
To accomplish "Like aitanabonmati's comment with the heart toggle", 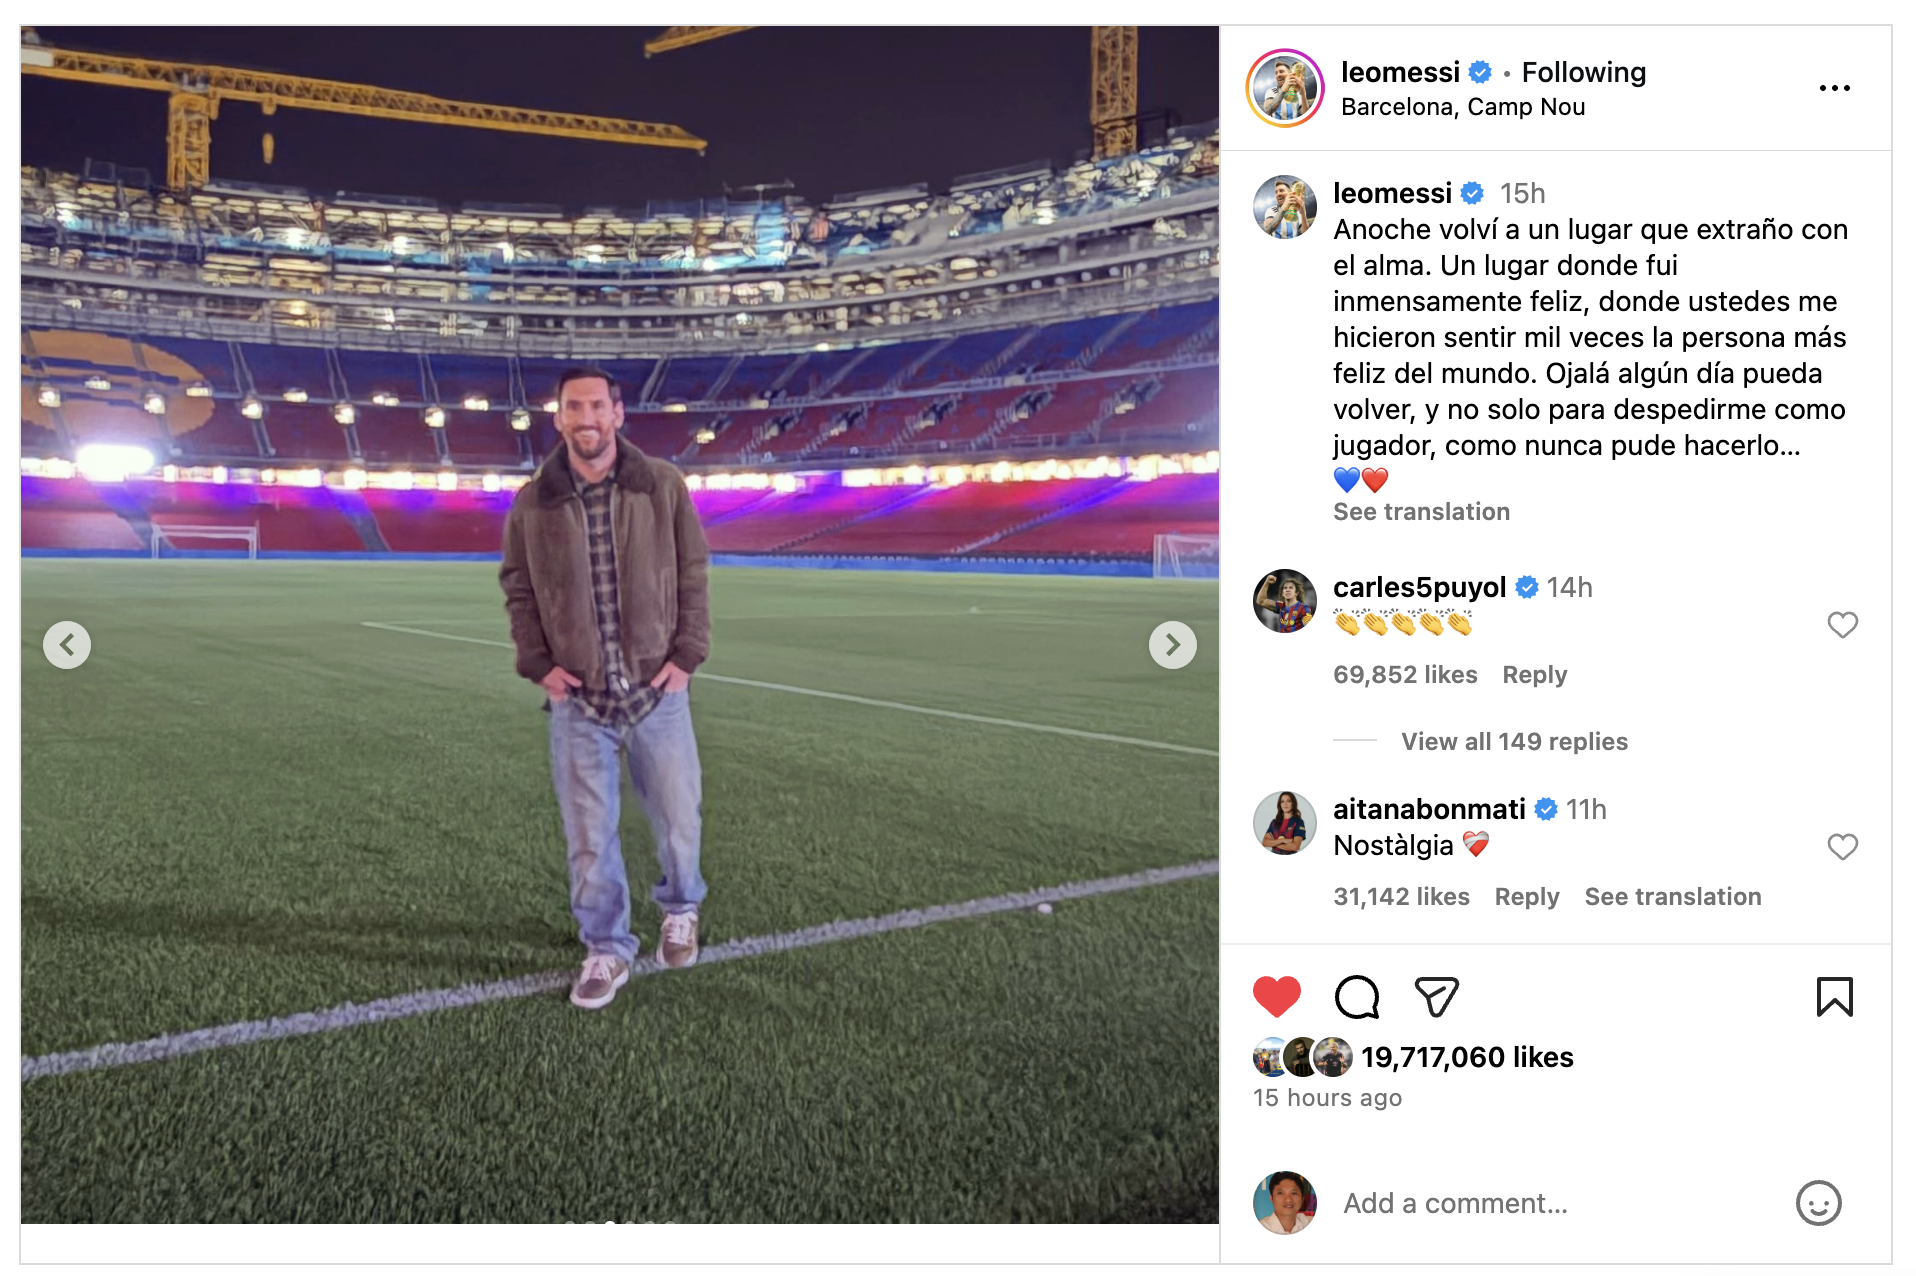I will [1843, 847].
